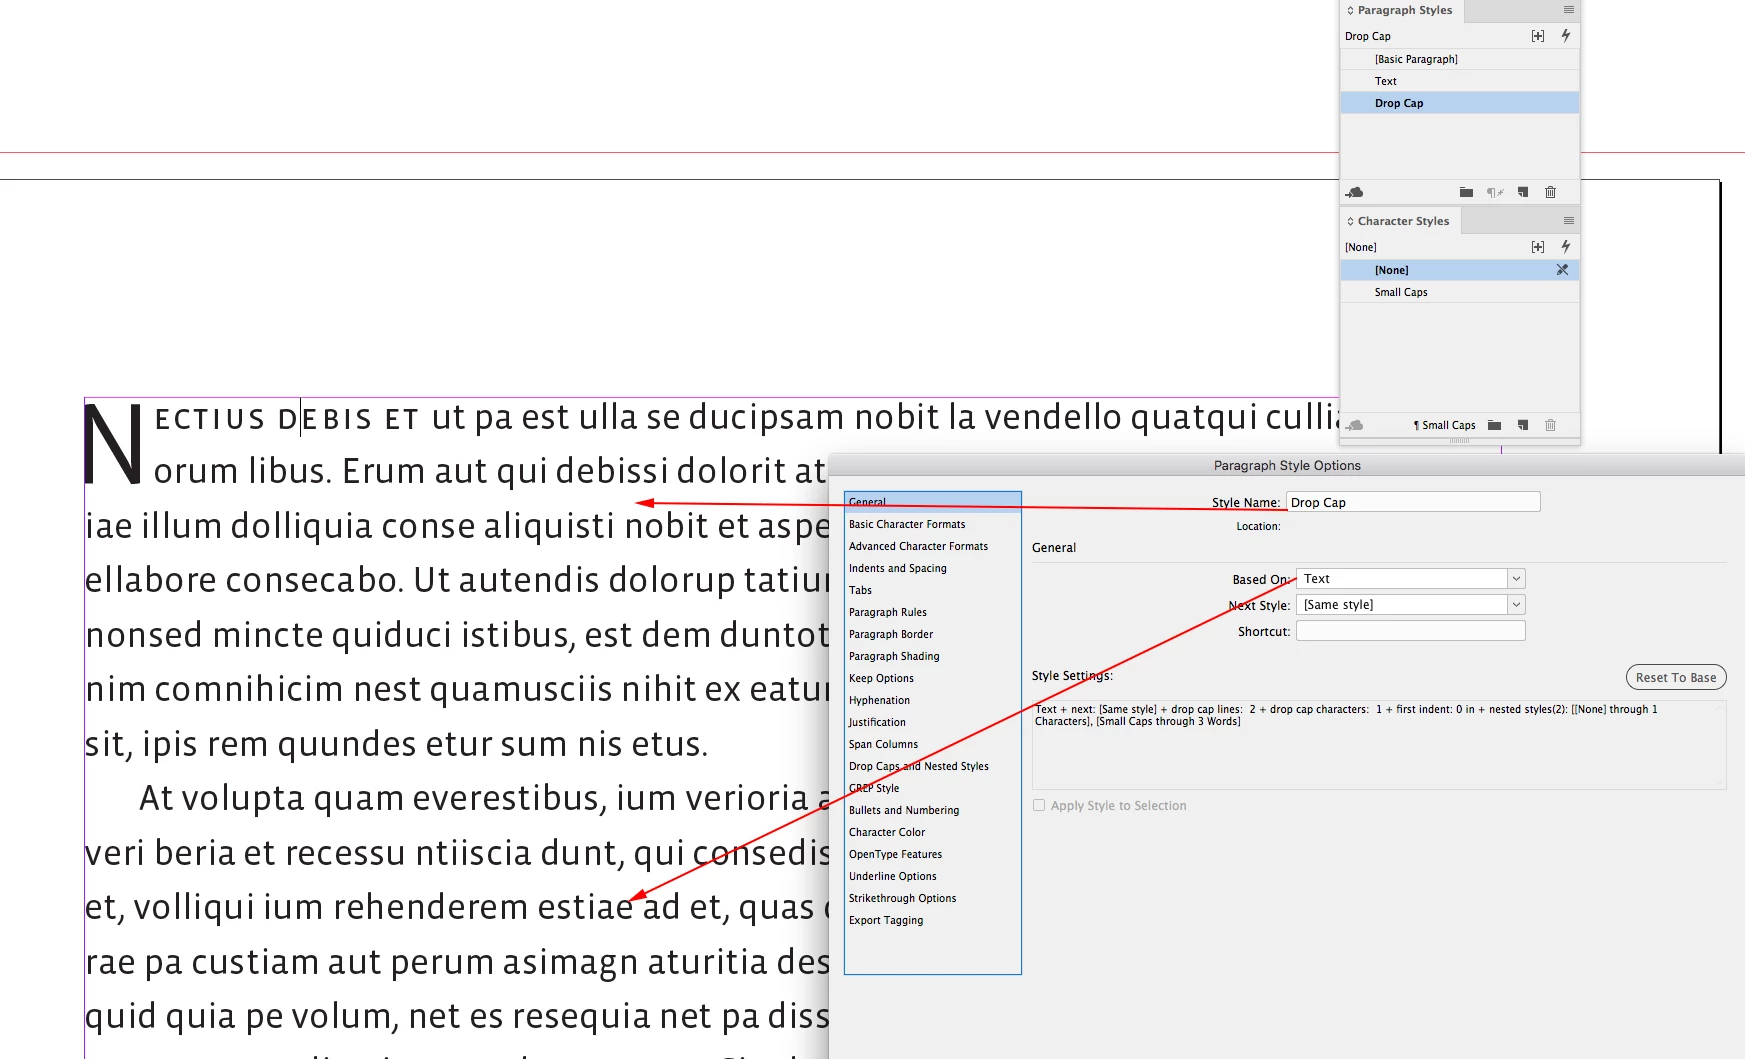Open Hyphenation category

(933, 700)
